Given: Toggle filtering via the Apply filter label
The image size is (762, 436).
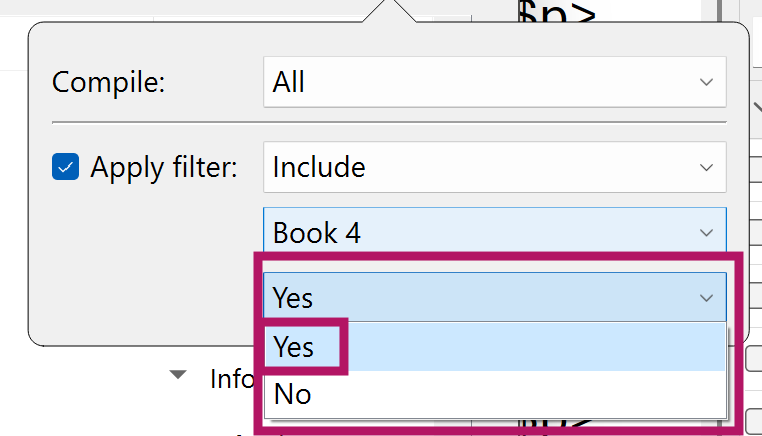Looking at the screenshot, I should 164,168.
